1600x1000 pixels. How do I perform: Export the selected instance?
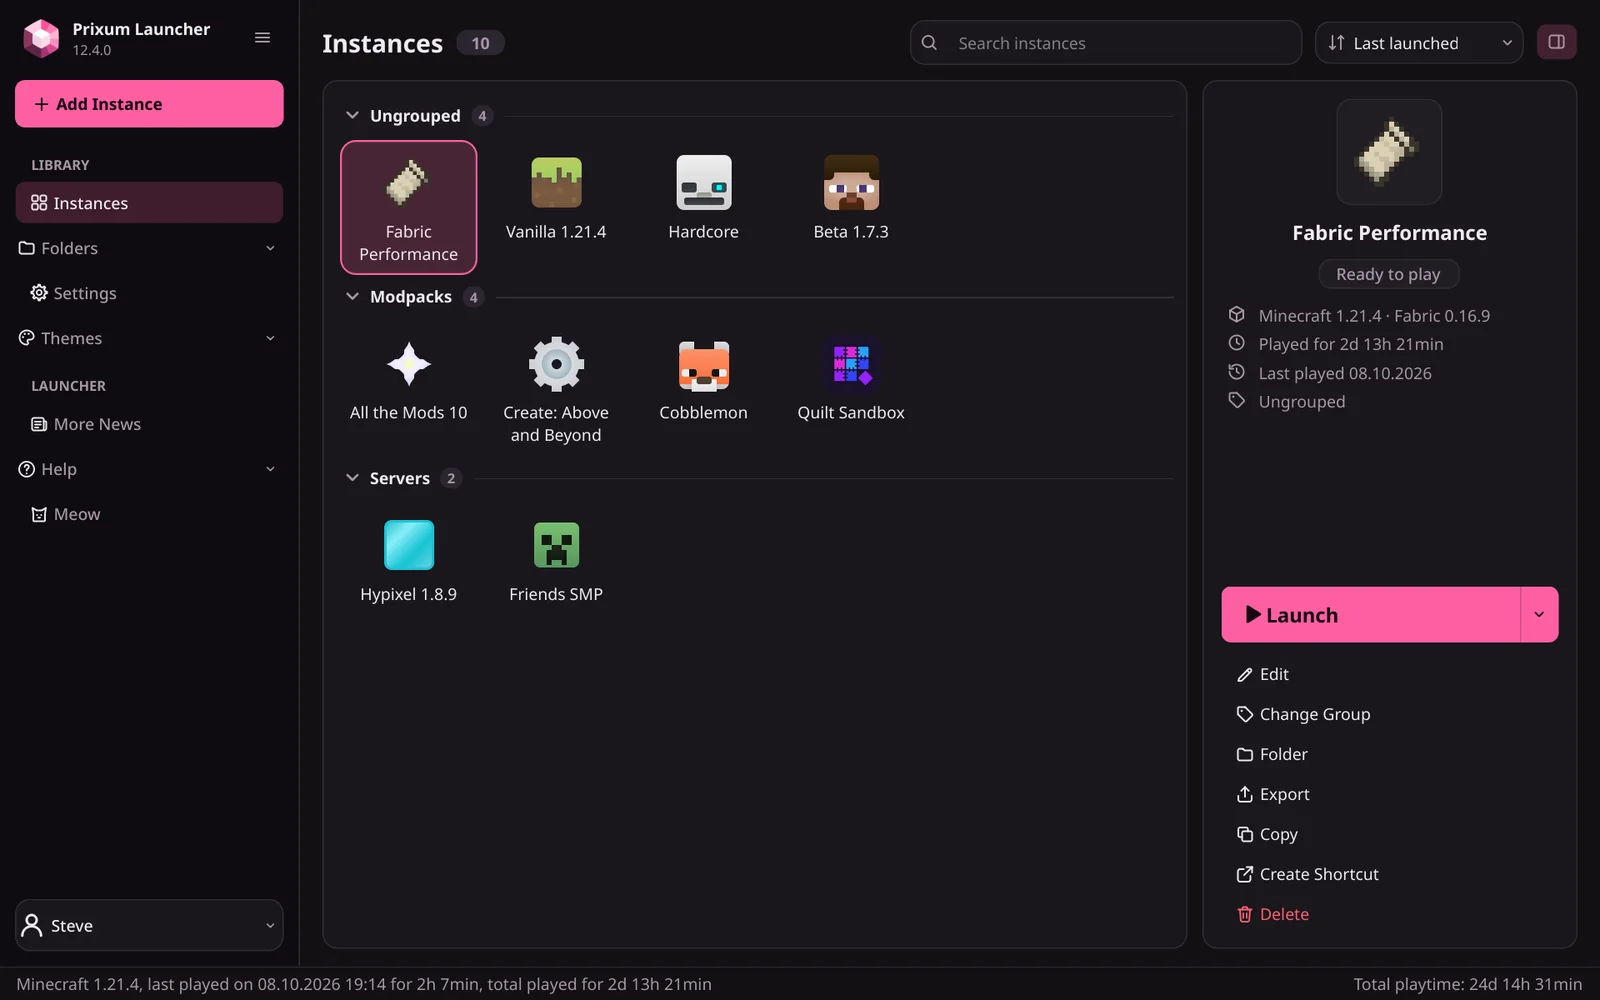[x=1390, y=794]
